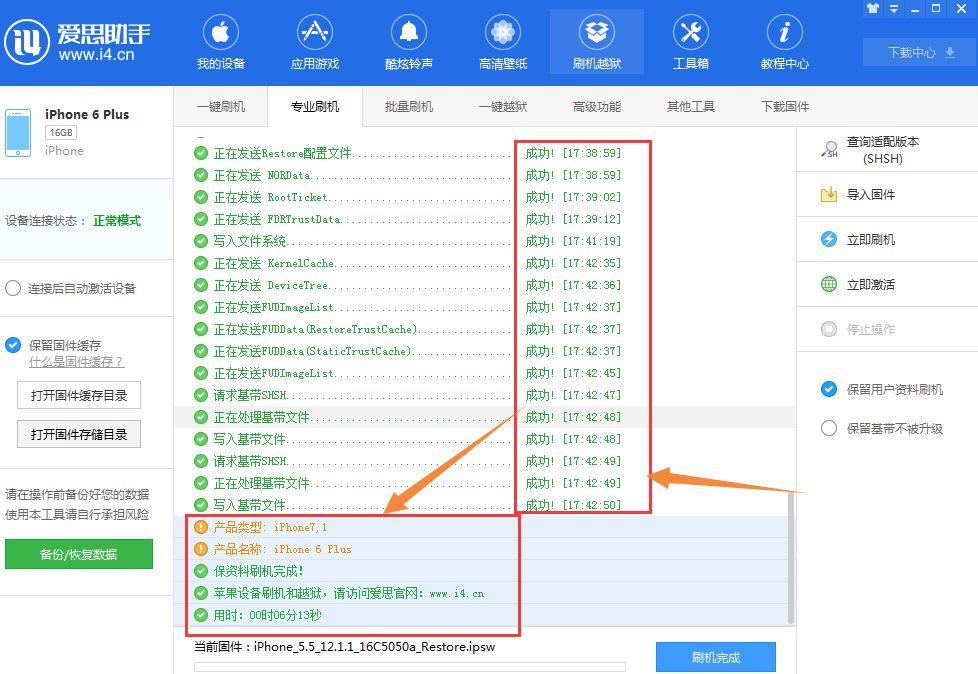The height and width of the screenshot is (674, 978).
Task: Switch to the 专业刷机 tab
Action: click(315, 107)
